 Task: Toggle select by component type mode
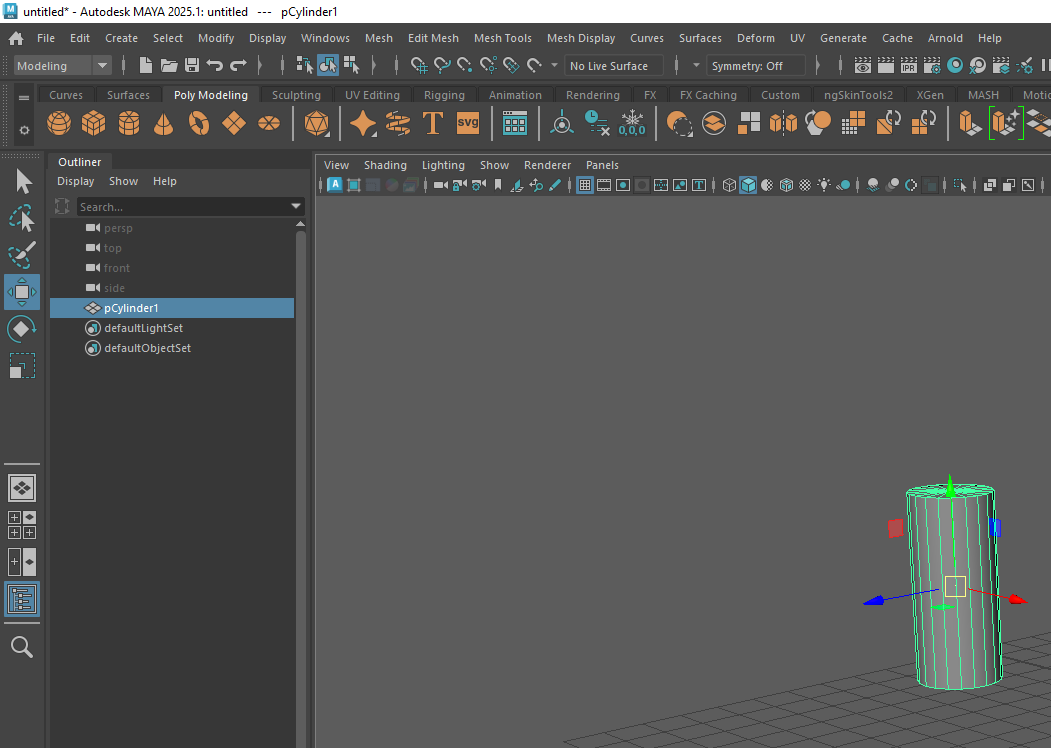(x=351, y=65)
